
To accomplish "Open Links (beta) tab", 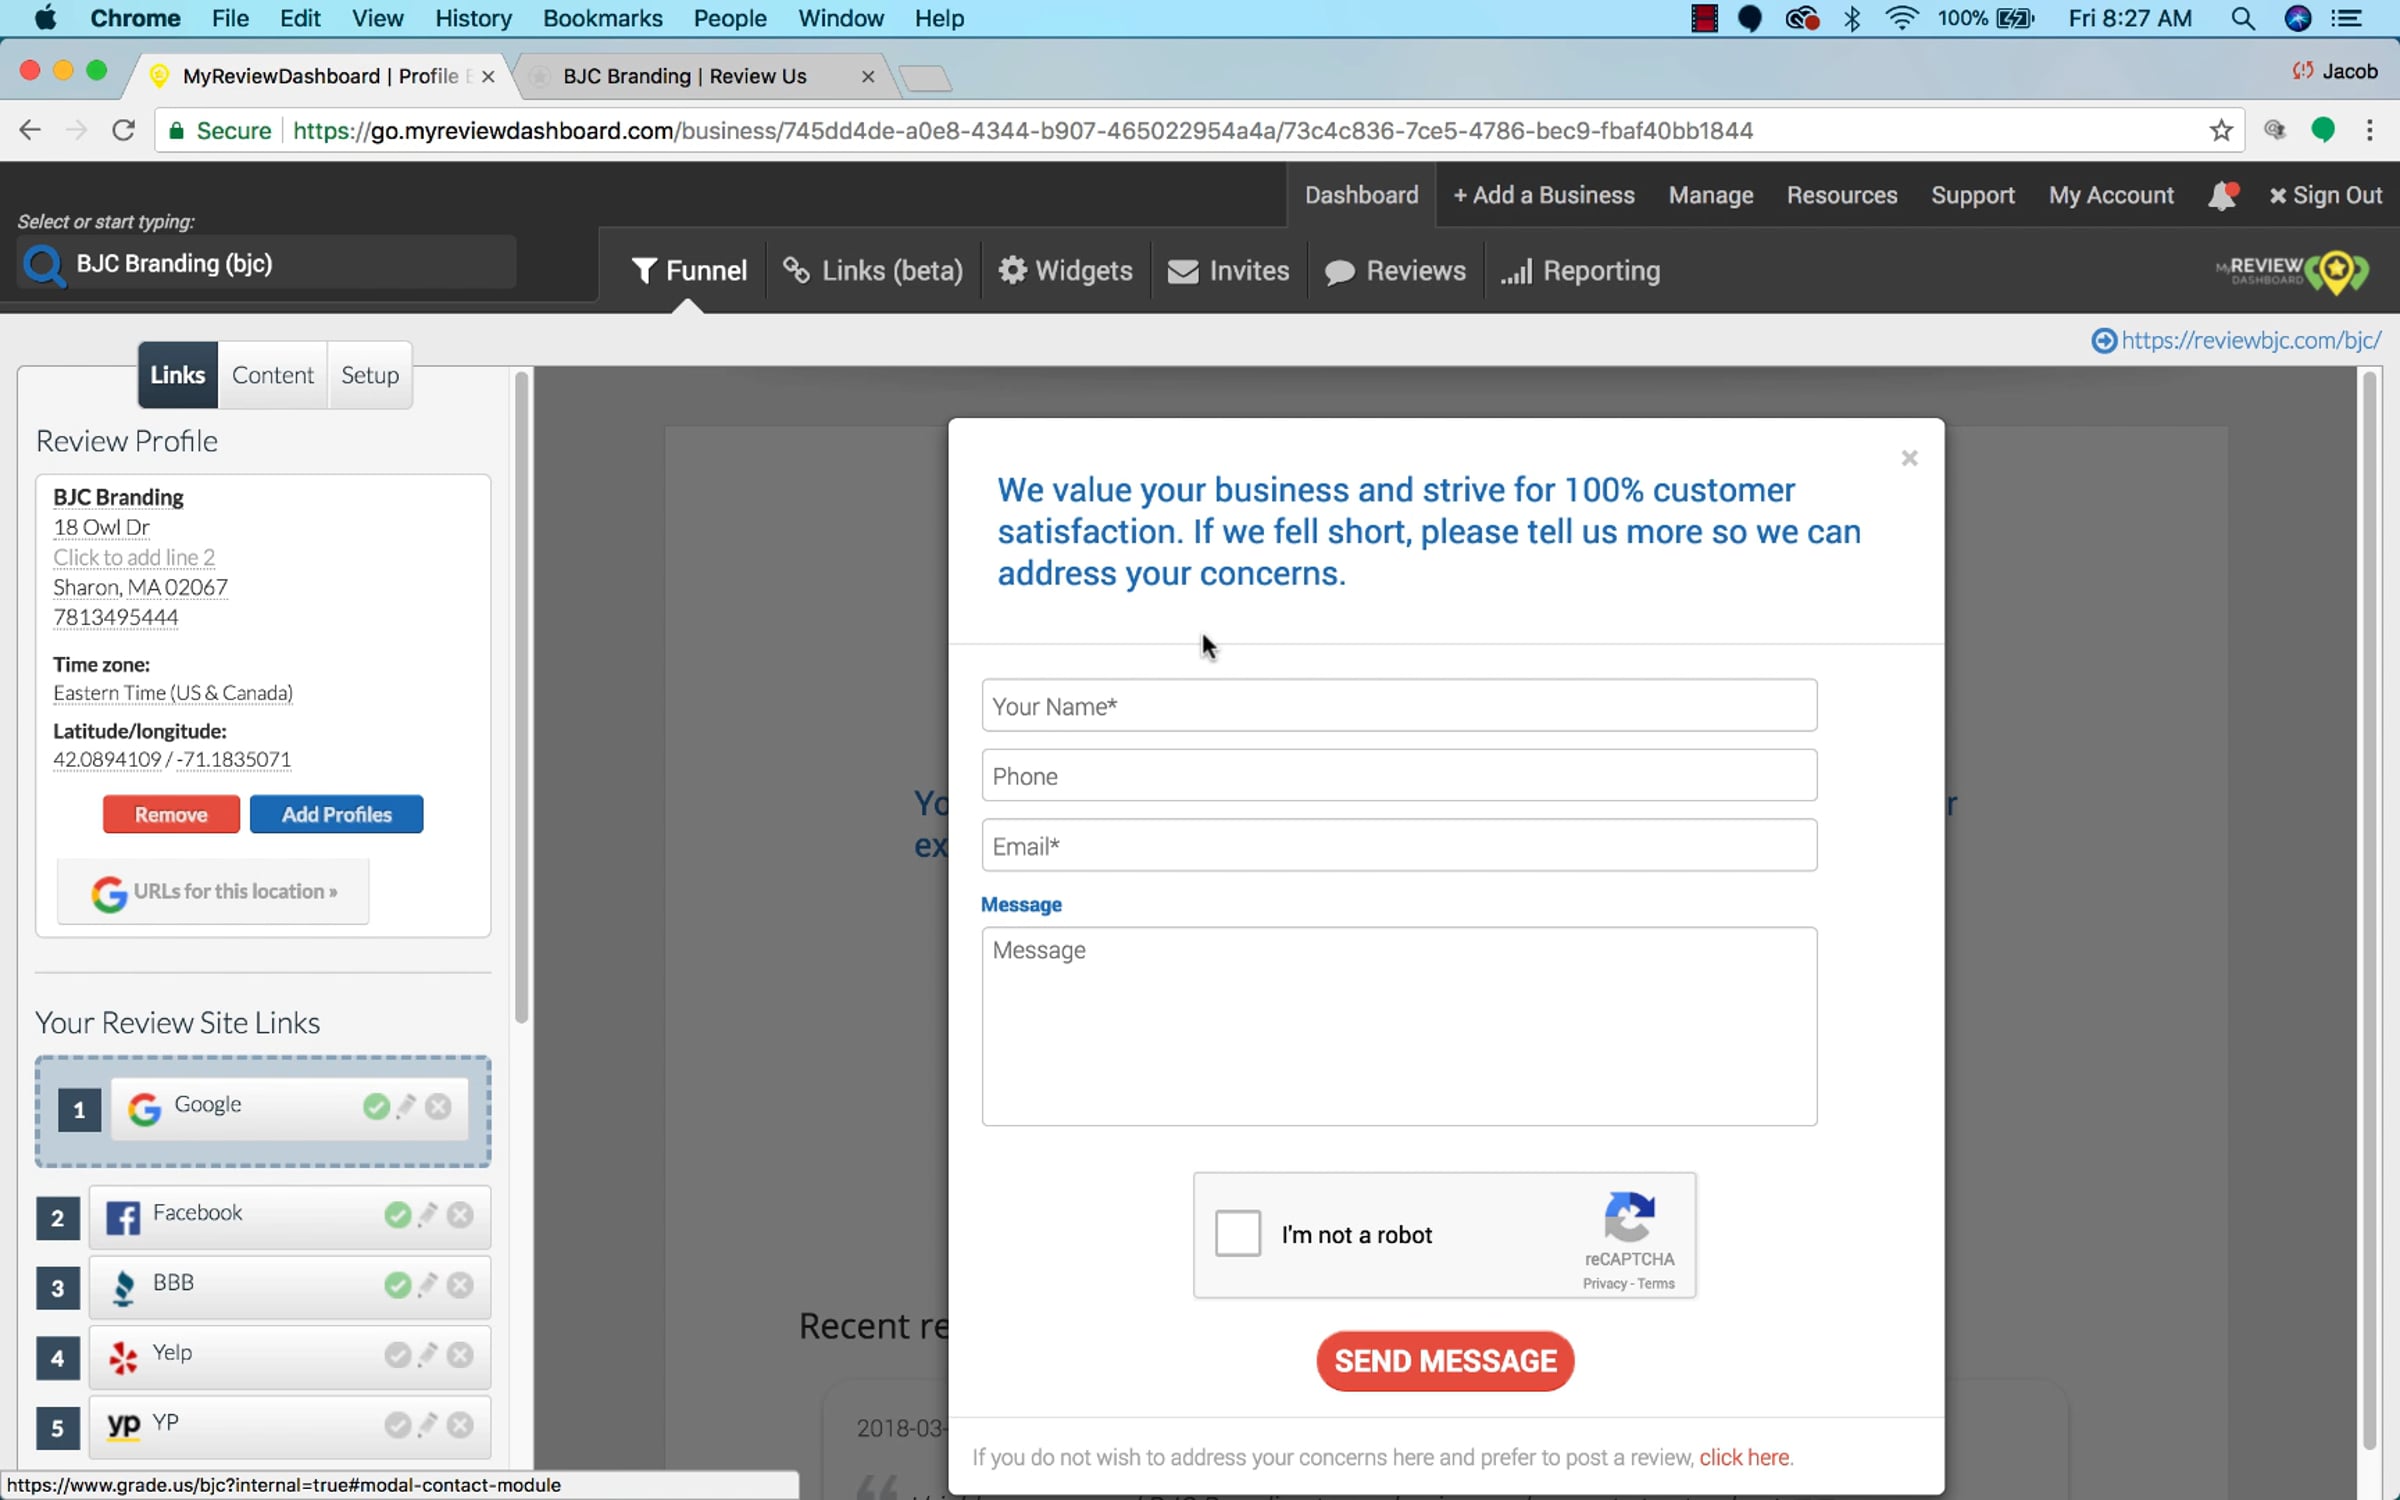I will coord(873,271).
